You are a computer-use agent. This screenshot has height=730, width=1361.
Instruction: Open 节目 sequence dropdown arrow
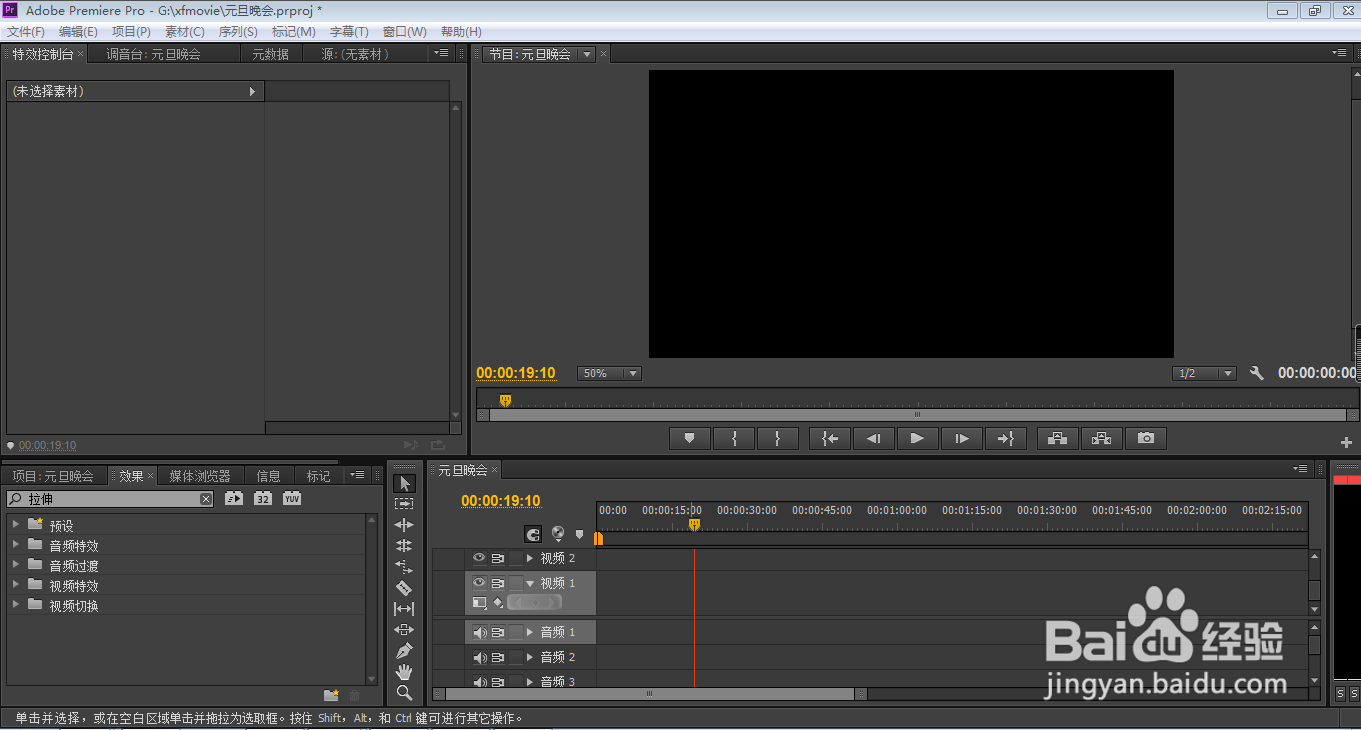point(588,54)
